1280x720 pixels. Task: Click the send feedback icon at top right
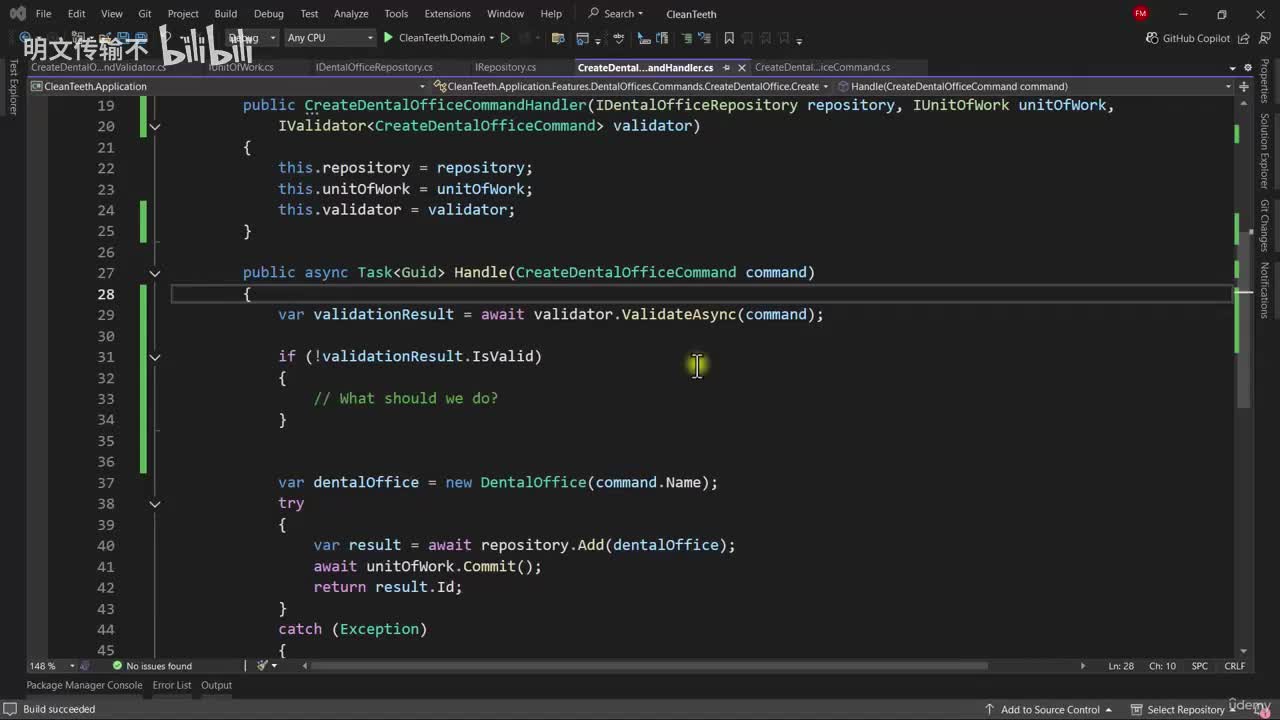pos(1263,38)
